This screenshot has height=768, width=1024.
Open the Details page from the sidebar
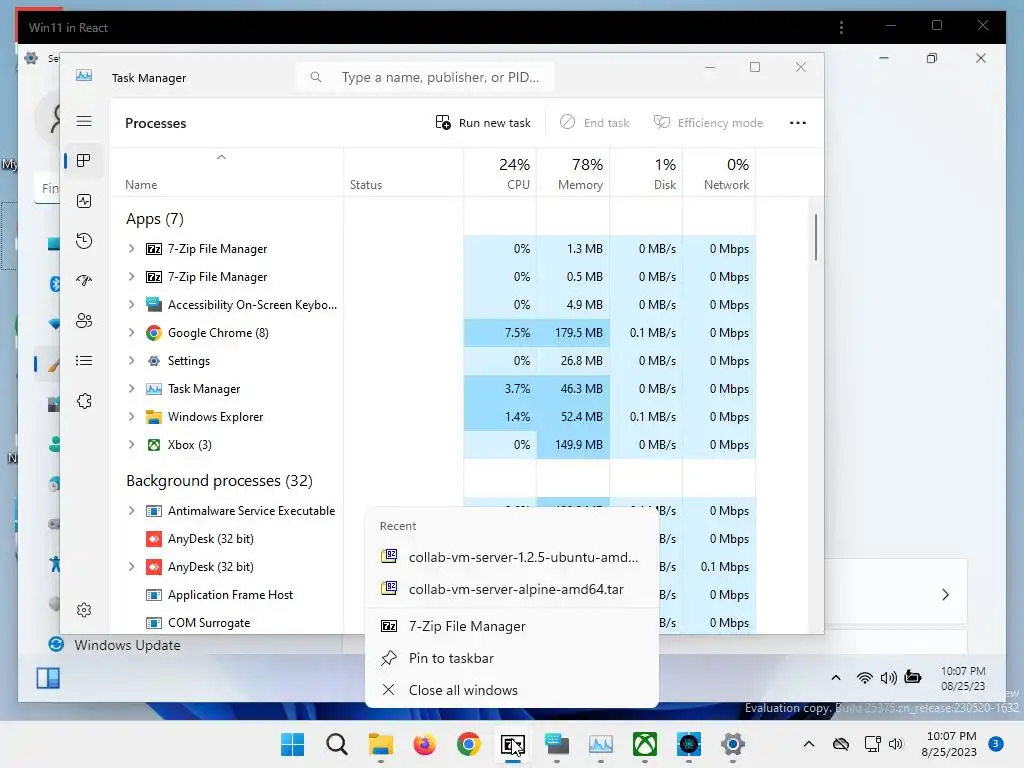(84, 360)
